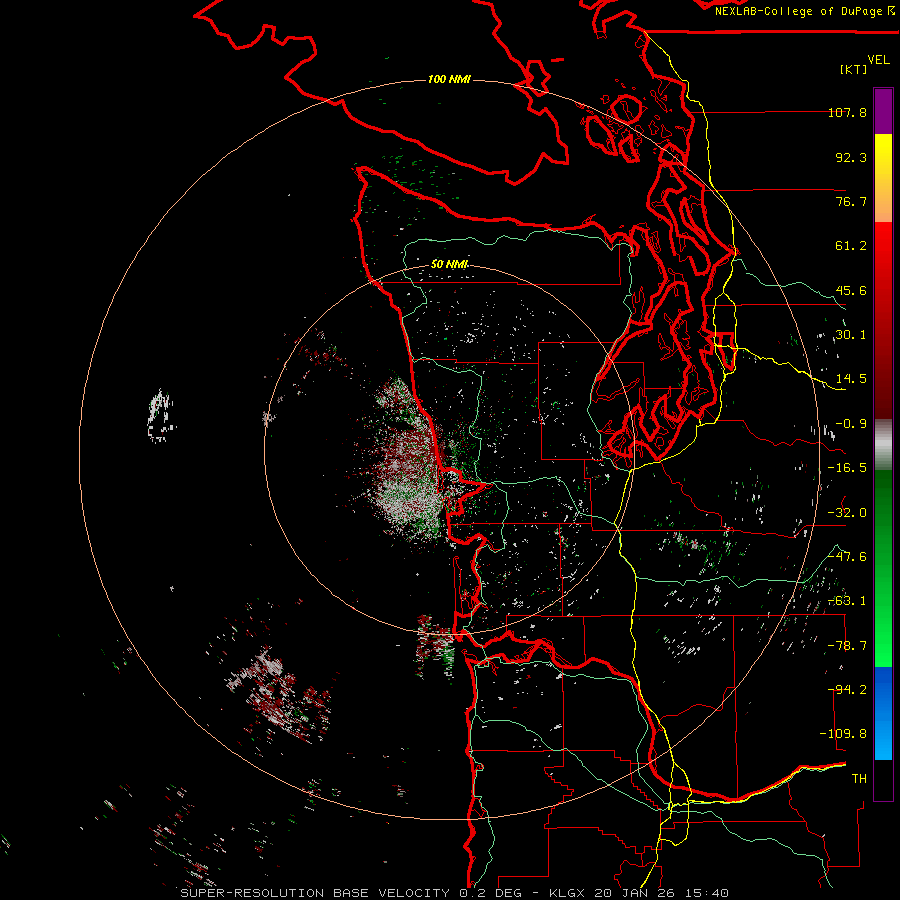Select the 76.7 velocity scale value

pos(851,201)
